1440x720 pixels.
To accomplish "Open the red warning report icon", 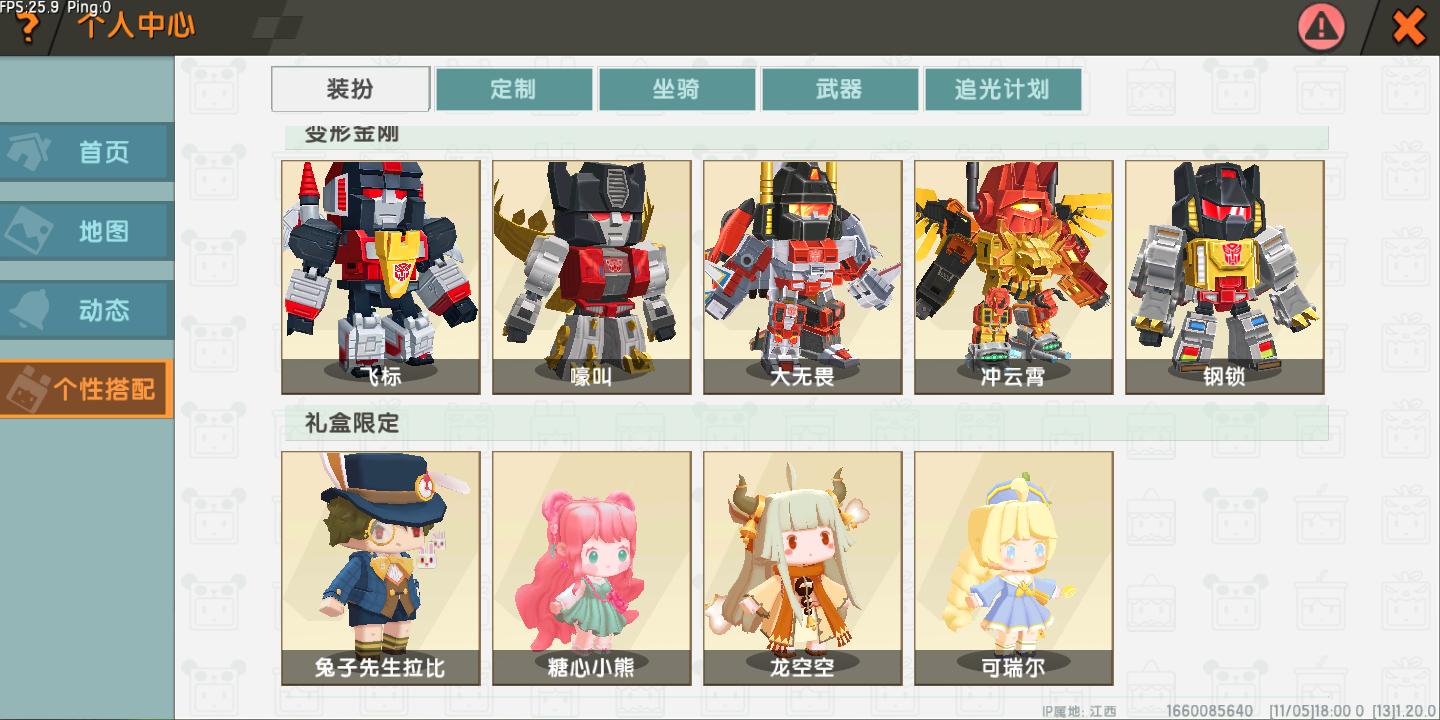I will point(1322,26).
